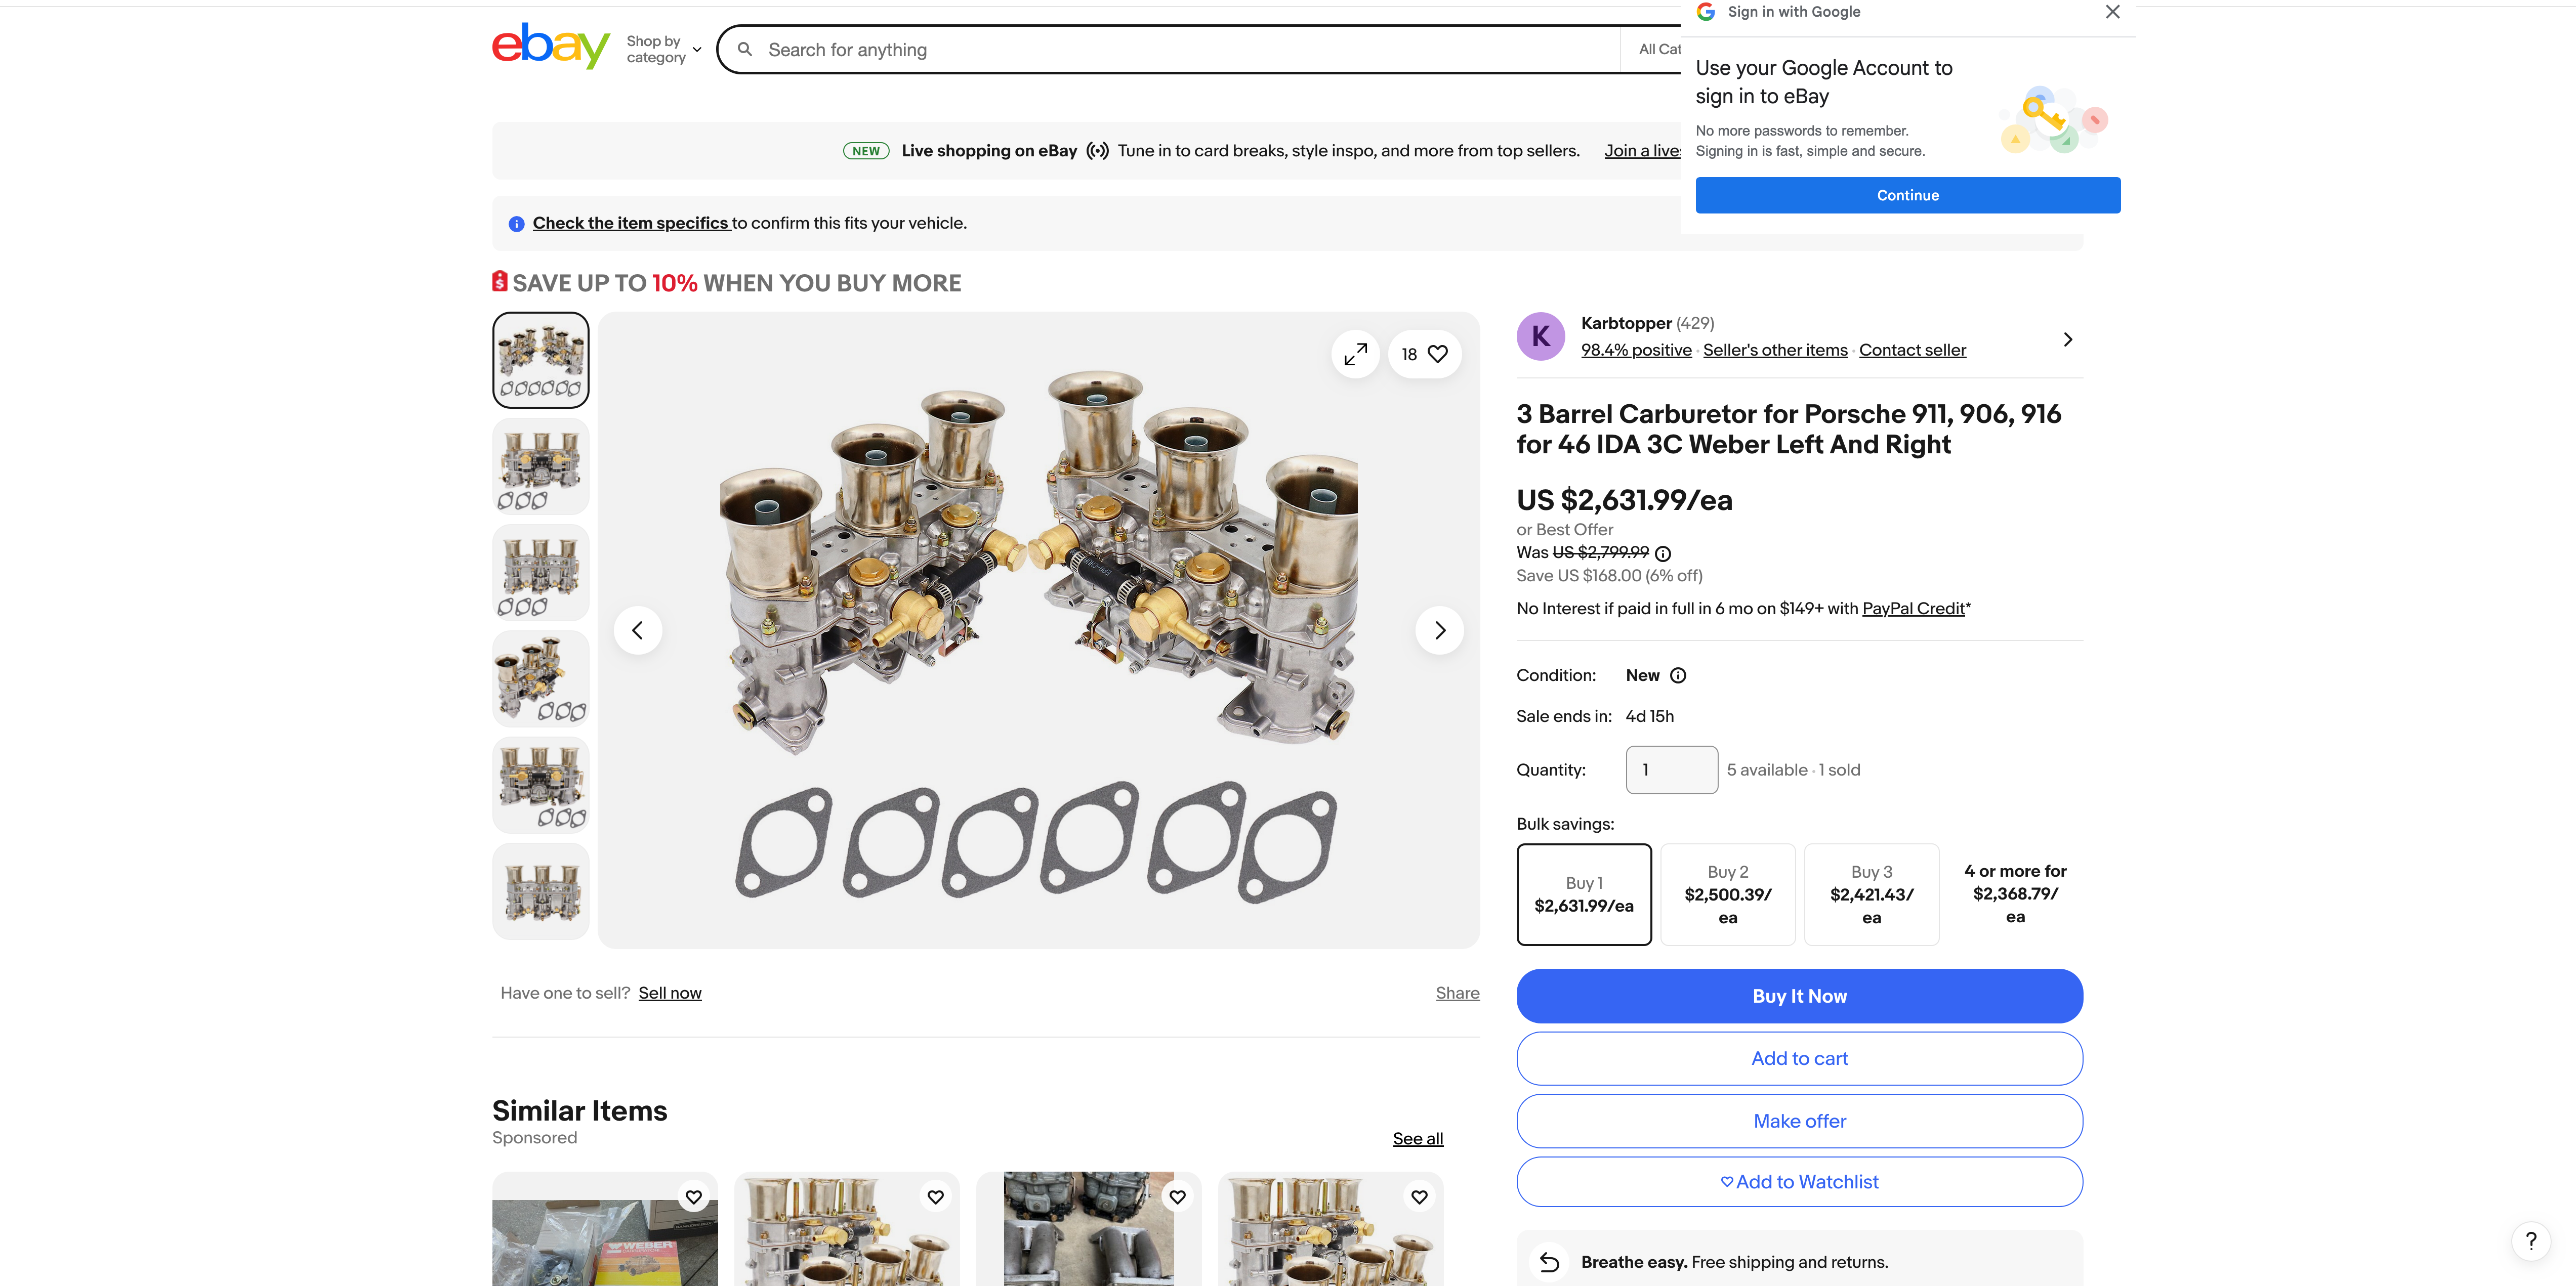Image resolution: width=2576 pixels, height=1286 pixels.
Task: Select the Buy 2 bulk savings option
Action: coord(1727,894)
